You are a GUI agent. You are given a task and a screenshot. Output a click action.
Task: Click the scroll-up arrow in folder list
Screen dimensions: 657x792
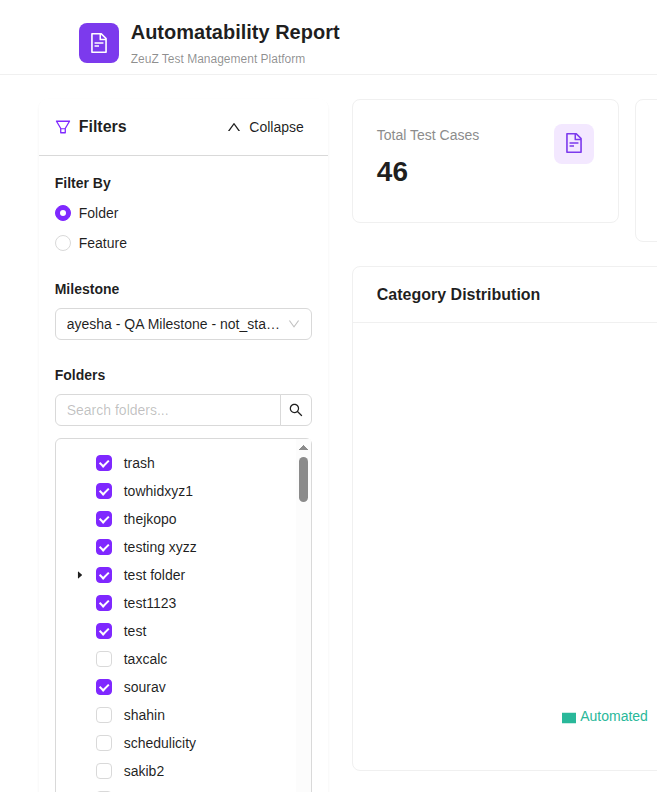303,448
